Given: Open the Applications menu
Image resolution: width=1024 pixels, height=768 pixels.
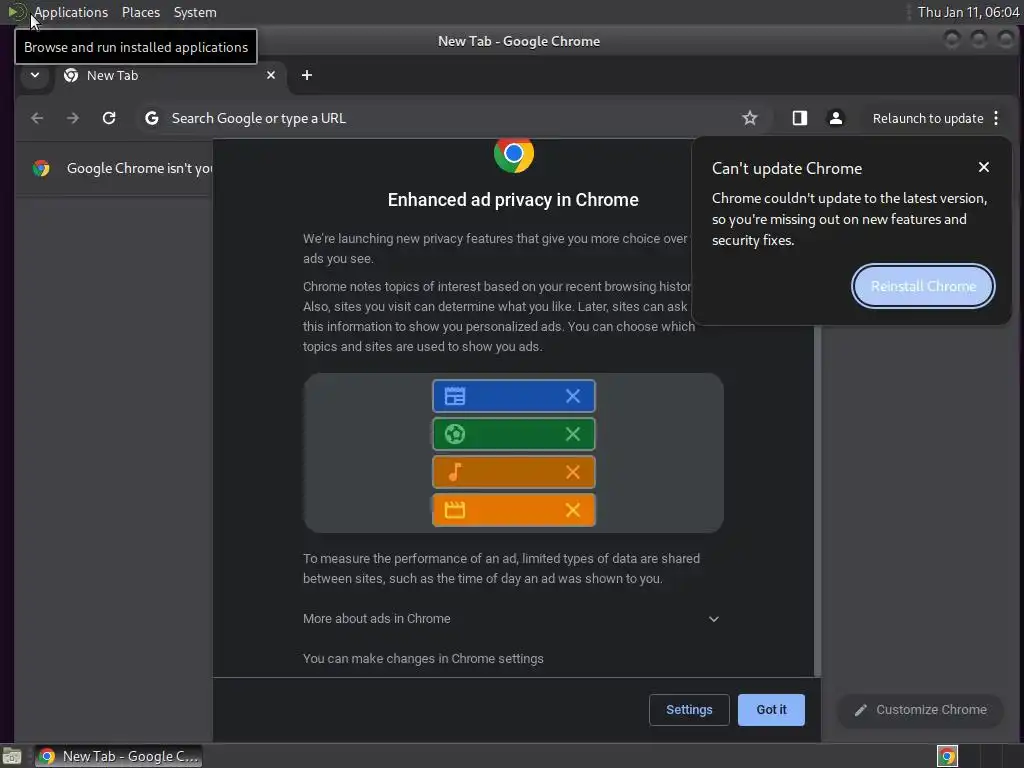Looking at the screenshot, I should click(71, 12).
